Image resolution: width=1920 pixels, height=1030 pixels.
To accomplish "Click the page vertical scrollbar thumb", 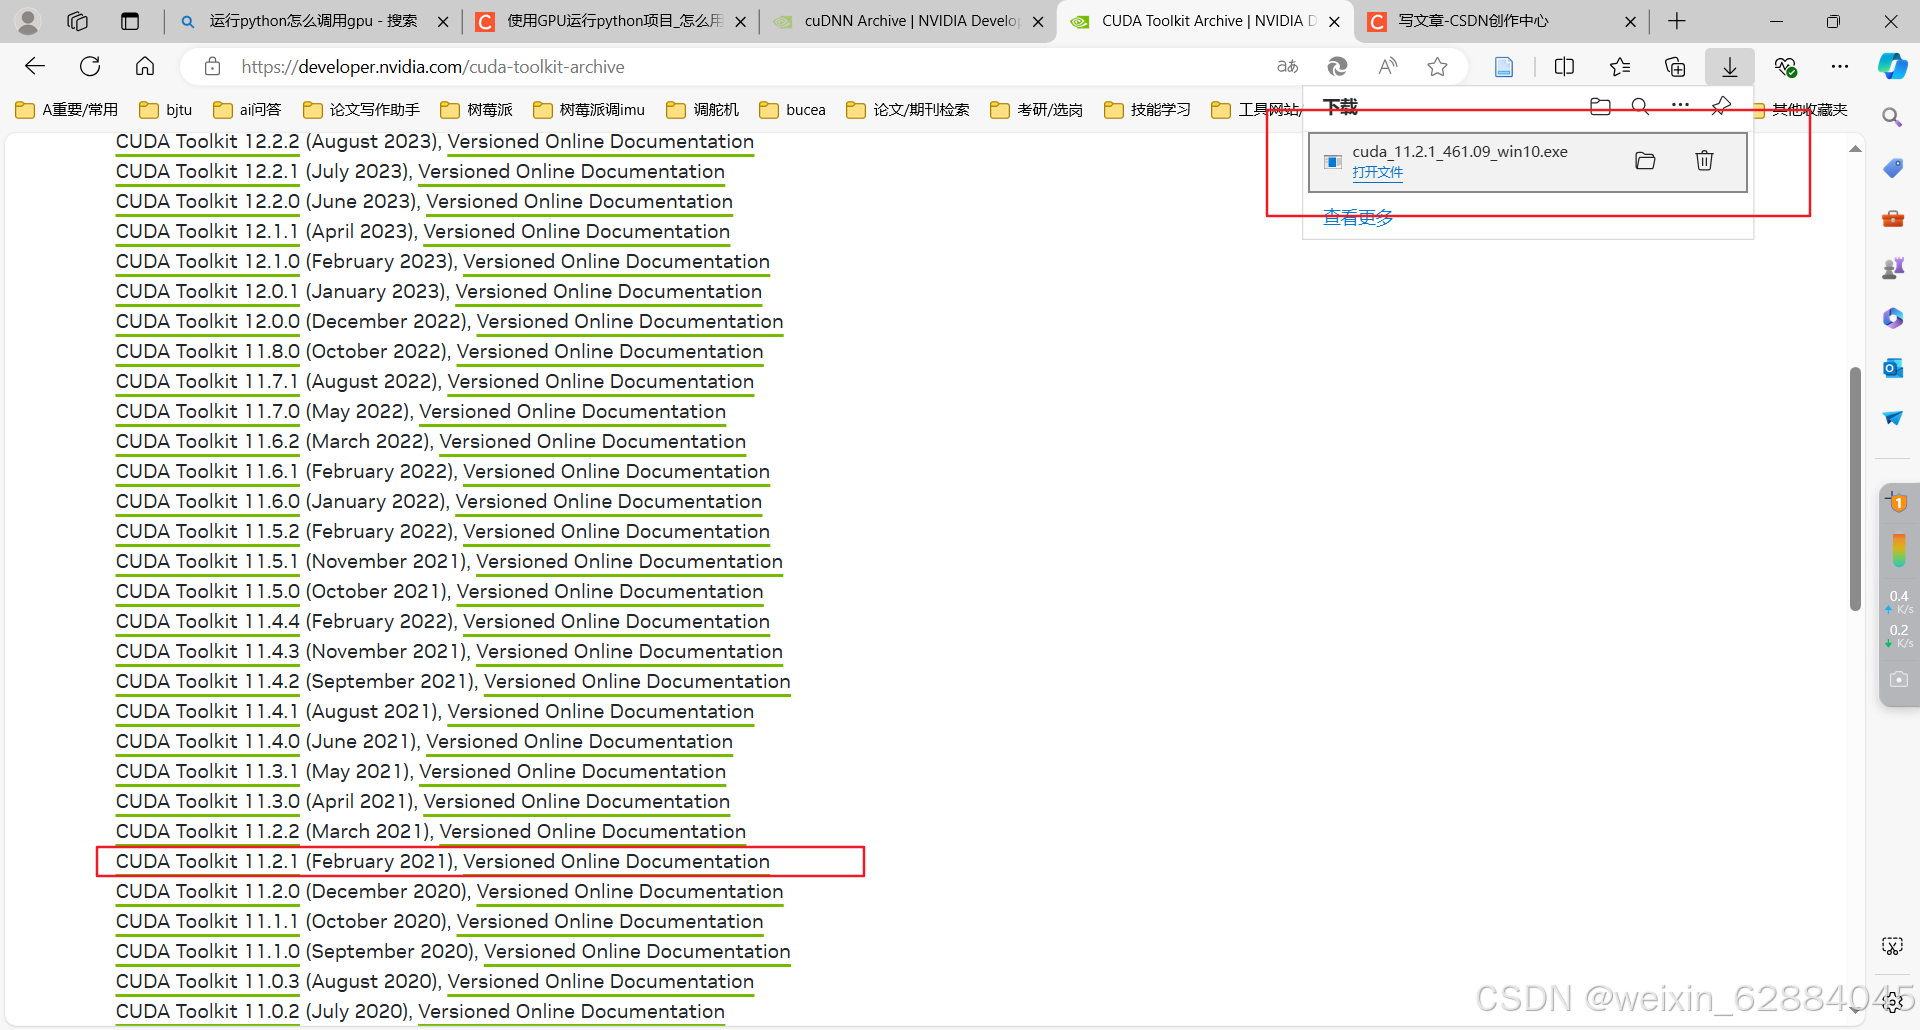I will pyautogui.click(x=1855, y=488).
